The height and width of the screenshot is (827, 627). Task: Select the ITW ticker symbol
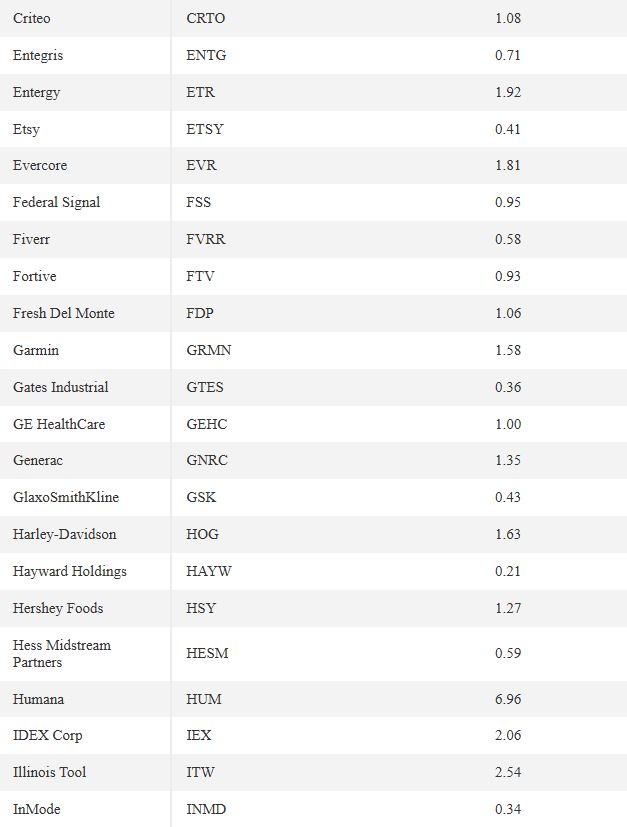tap(200, 772)
